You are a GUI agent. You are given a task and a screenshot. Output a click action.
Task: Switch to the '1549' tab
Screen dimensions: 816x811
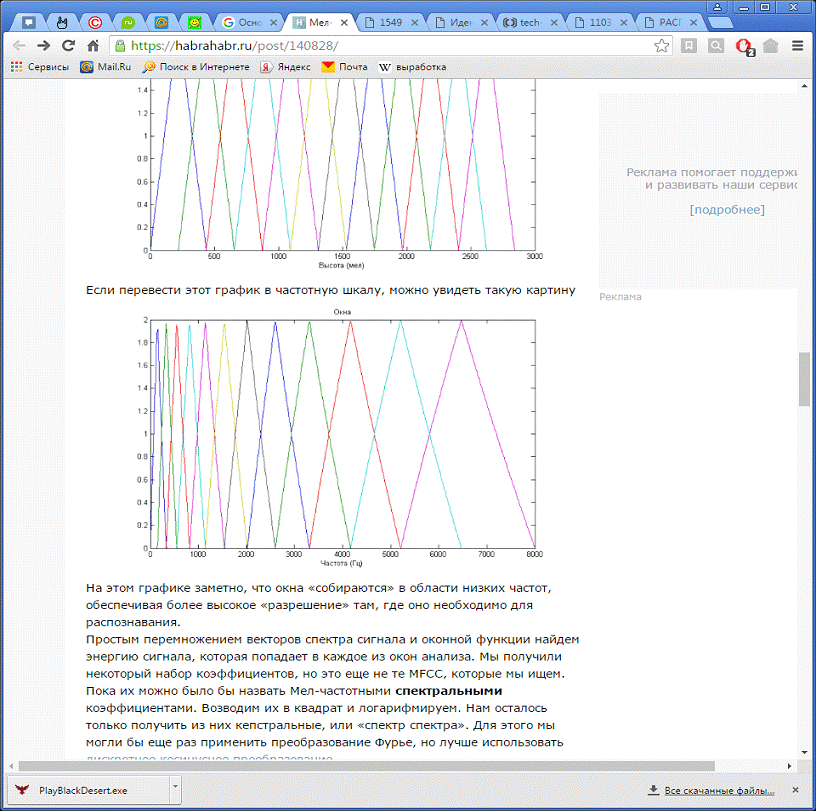pyautogui.click(x=389, y=21)
